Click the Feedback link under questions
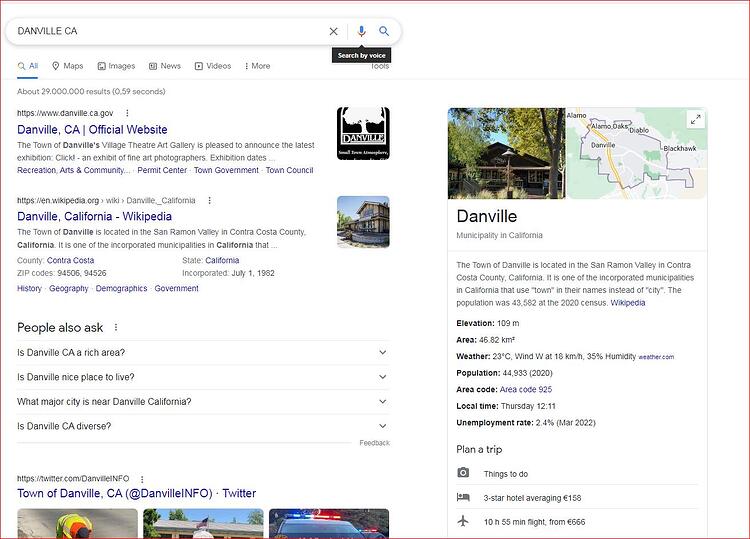This screenshot has width=750, height=539. click(375, 443)
